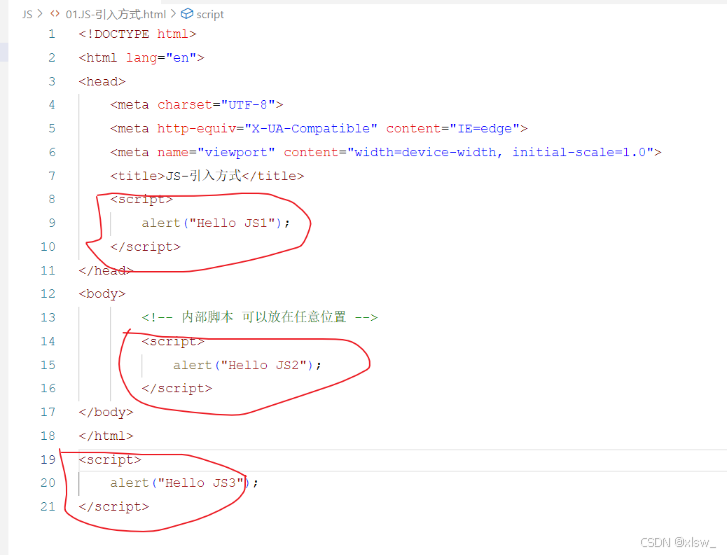Open the 01.JS-引入方式.html breadcrumb file

click(115, 14)
